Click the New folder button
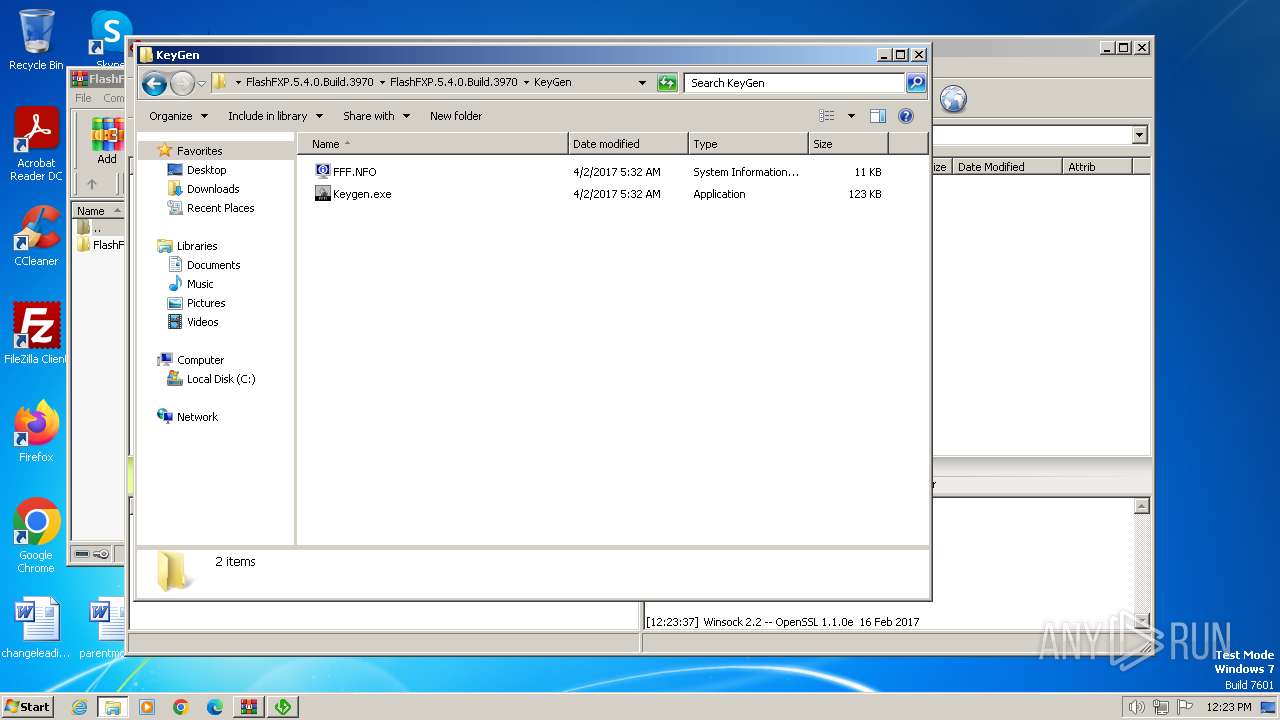Image resolution: width=1280 pixels, height=720 pixels. (x=456, y=116)
